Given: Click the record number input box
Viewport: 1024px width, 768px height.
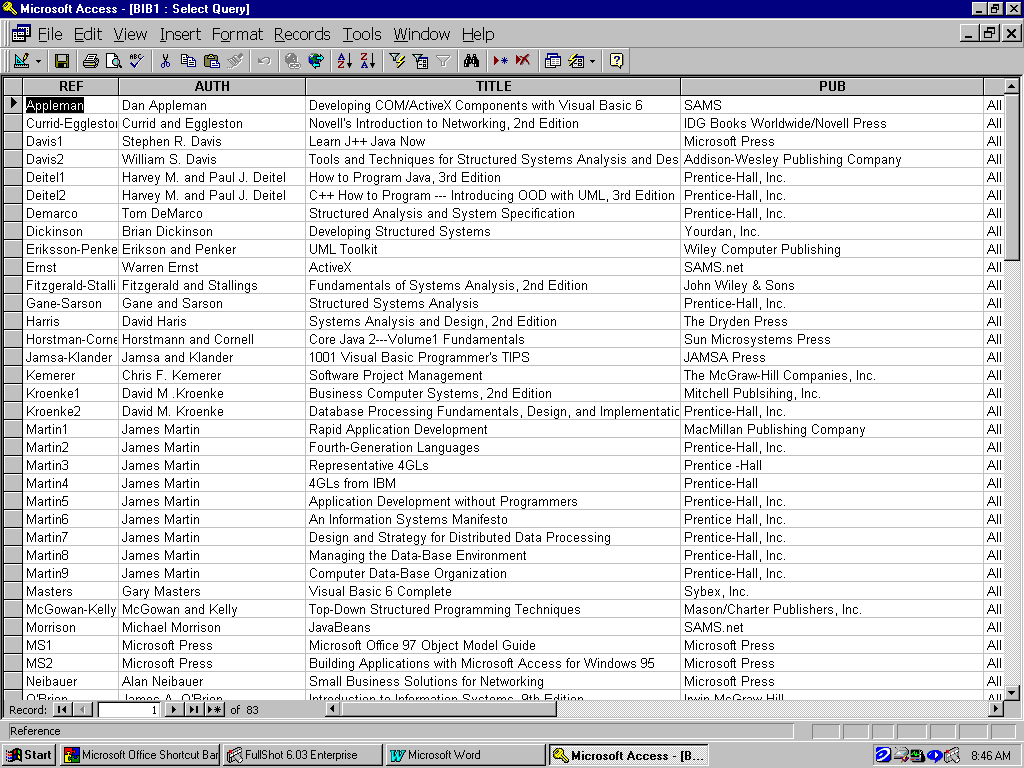Looking at the screenshot, I should 129,709.
